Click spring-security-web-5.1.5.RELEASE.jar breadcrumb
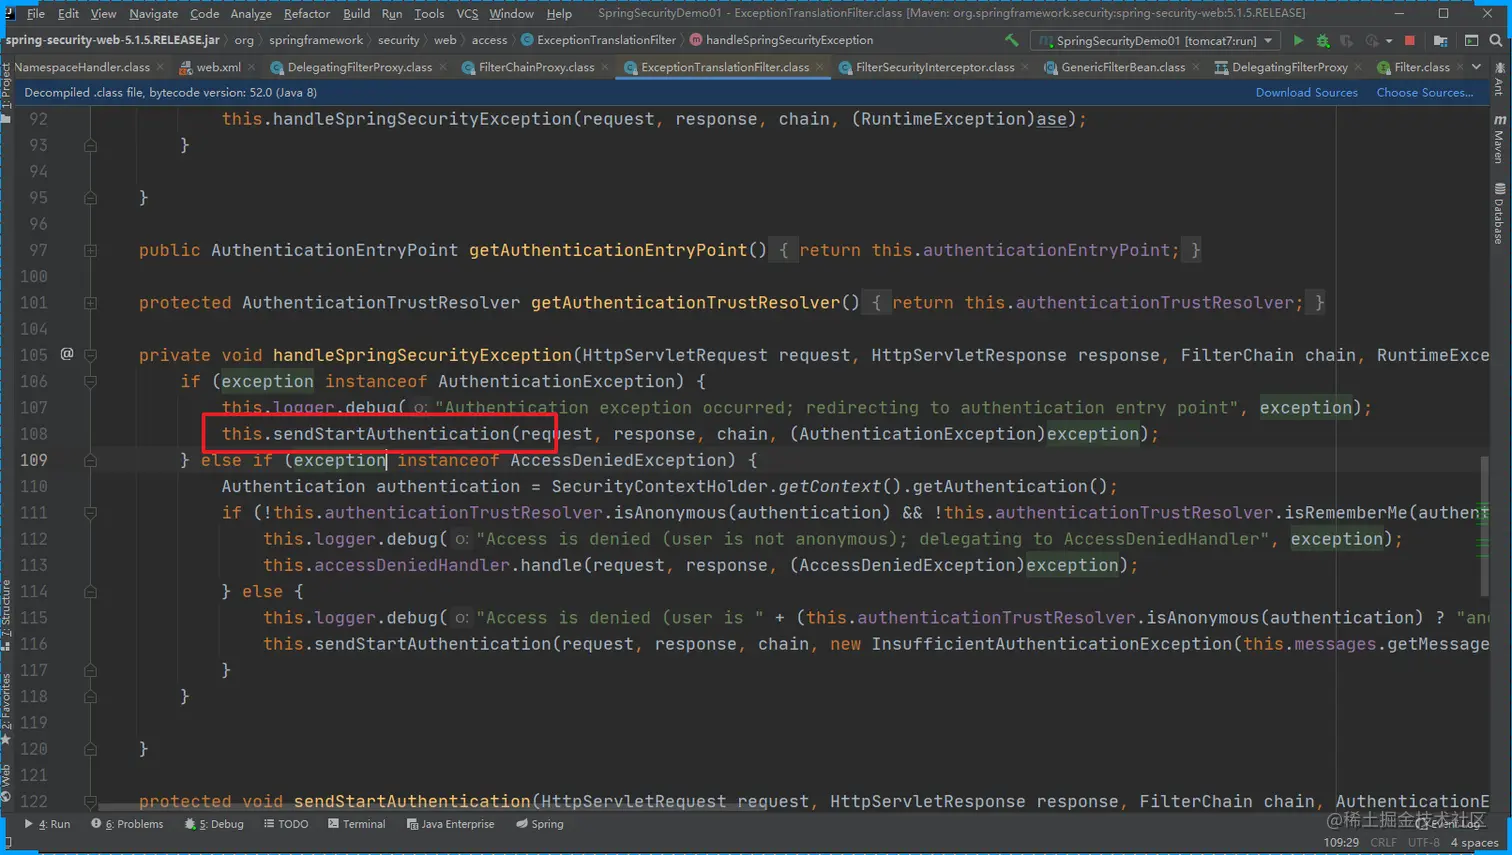 tap(111, 40)
